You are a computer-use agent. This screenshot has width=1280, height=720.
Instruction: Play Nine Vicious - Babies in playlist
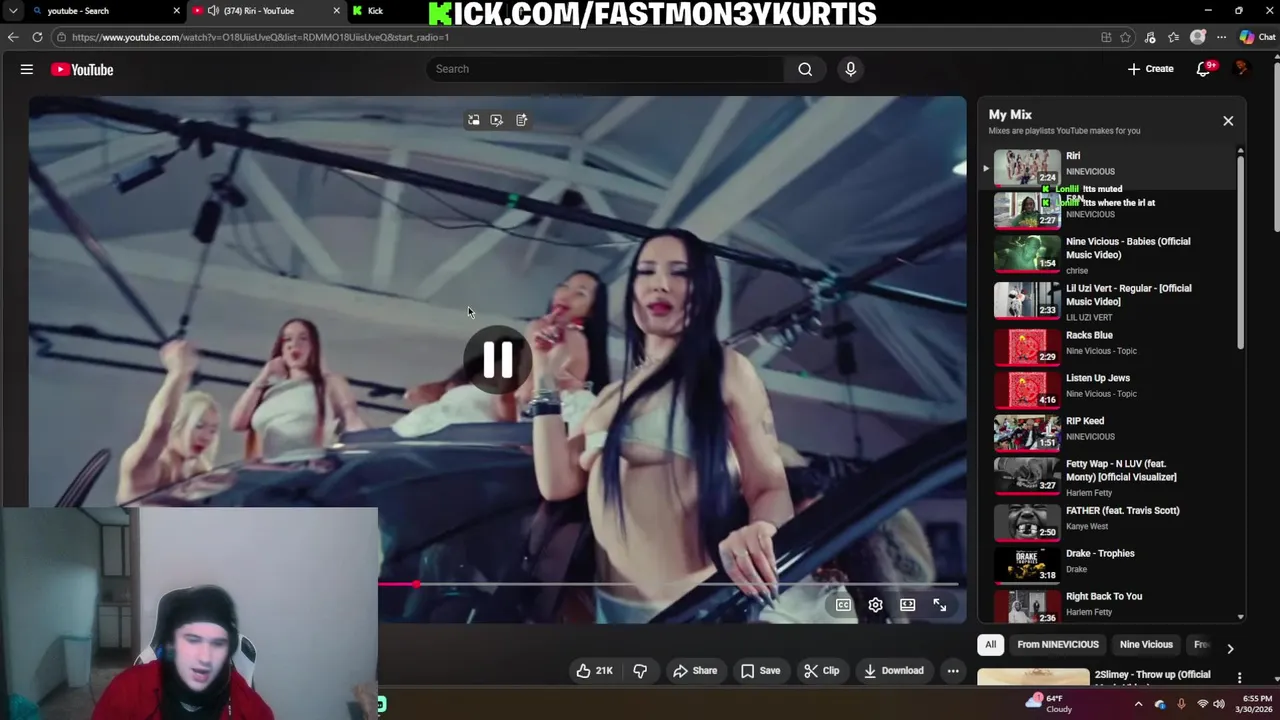coord(1108,254)
